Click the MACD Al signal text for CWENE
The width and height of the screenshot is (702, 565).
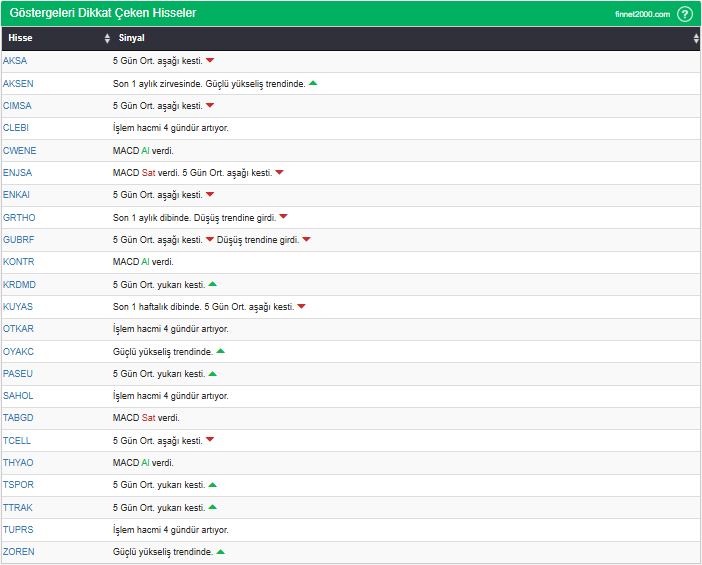point(143,150)
